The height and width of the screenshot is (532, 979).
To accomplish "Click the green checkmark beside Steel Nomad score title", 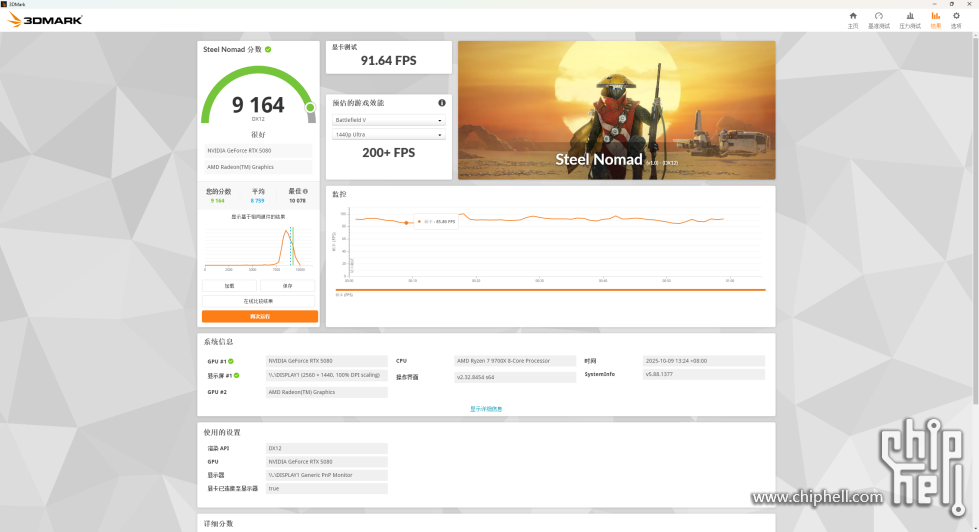I will coord(268,49).
